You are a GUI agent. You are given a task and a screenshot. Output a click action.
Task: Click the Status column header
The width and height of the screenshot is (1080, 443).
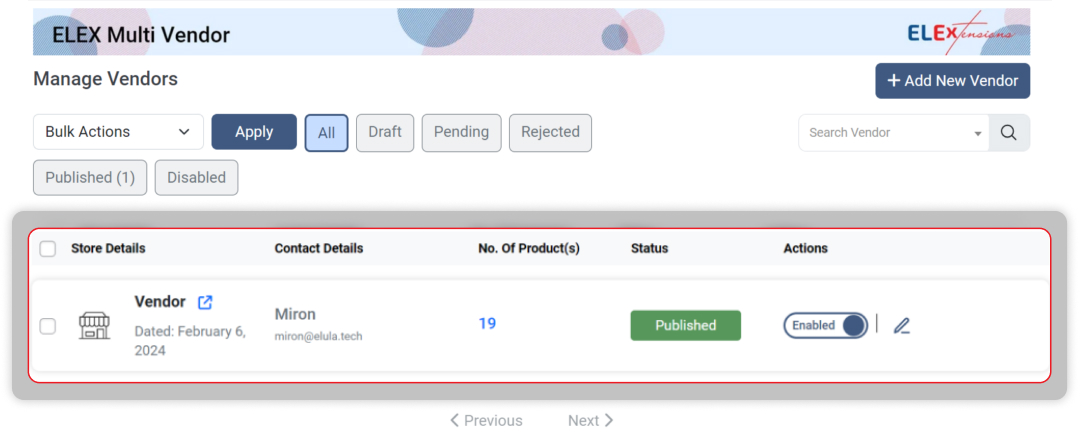click(x=650, y=248)
